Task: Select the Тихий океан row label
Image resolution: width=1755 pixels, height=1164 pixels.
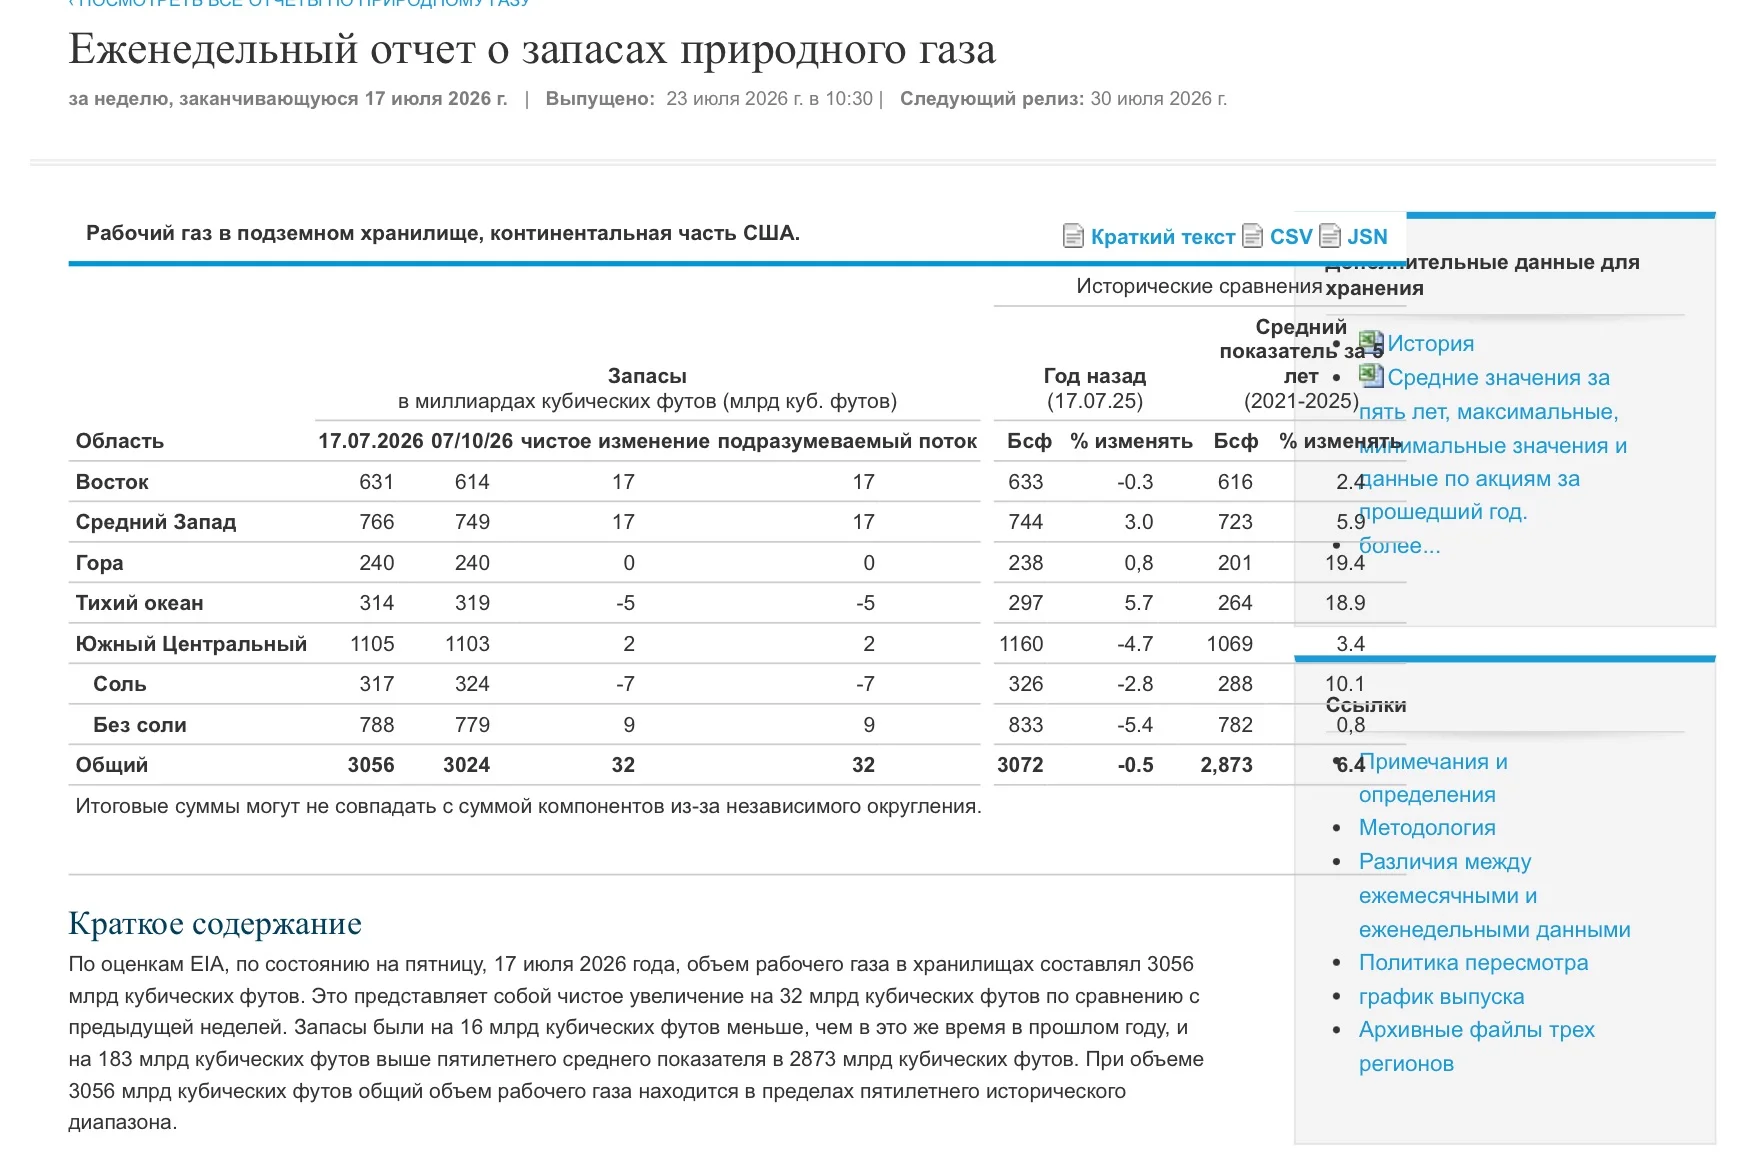Action: pyautogui.click(x=140, y=603)
